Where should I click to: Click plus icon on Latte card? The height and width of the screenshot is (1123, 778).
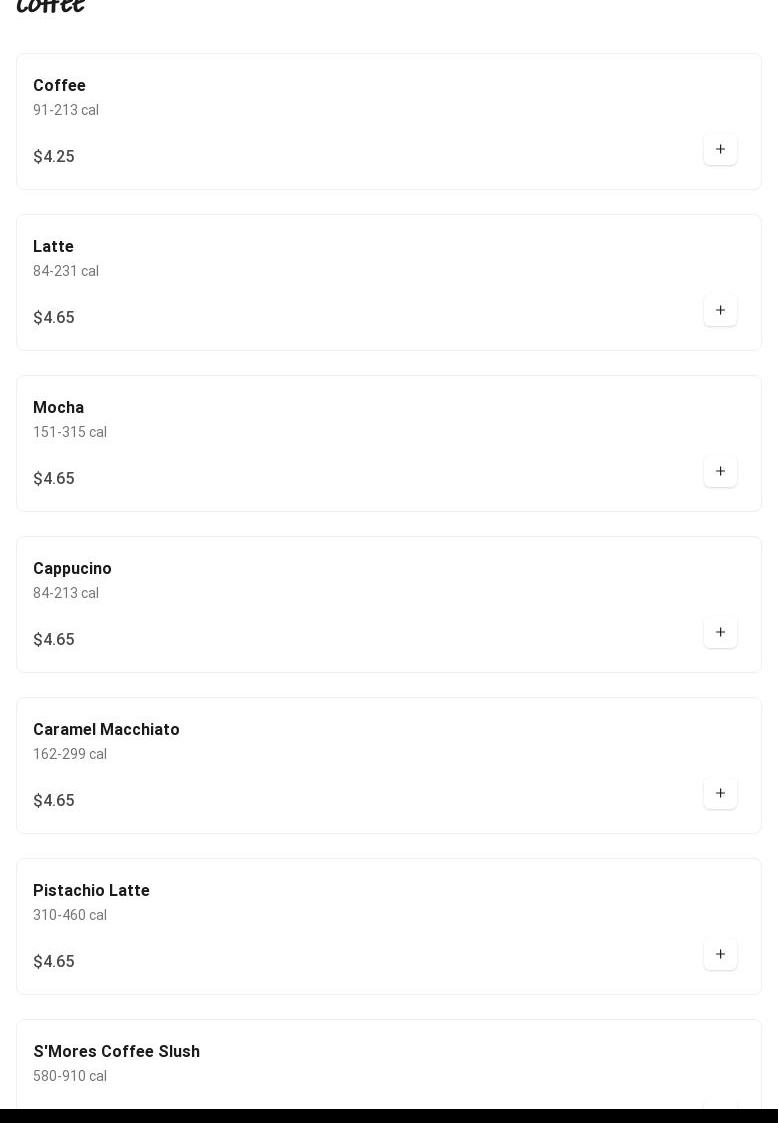(720, 310)
